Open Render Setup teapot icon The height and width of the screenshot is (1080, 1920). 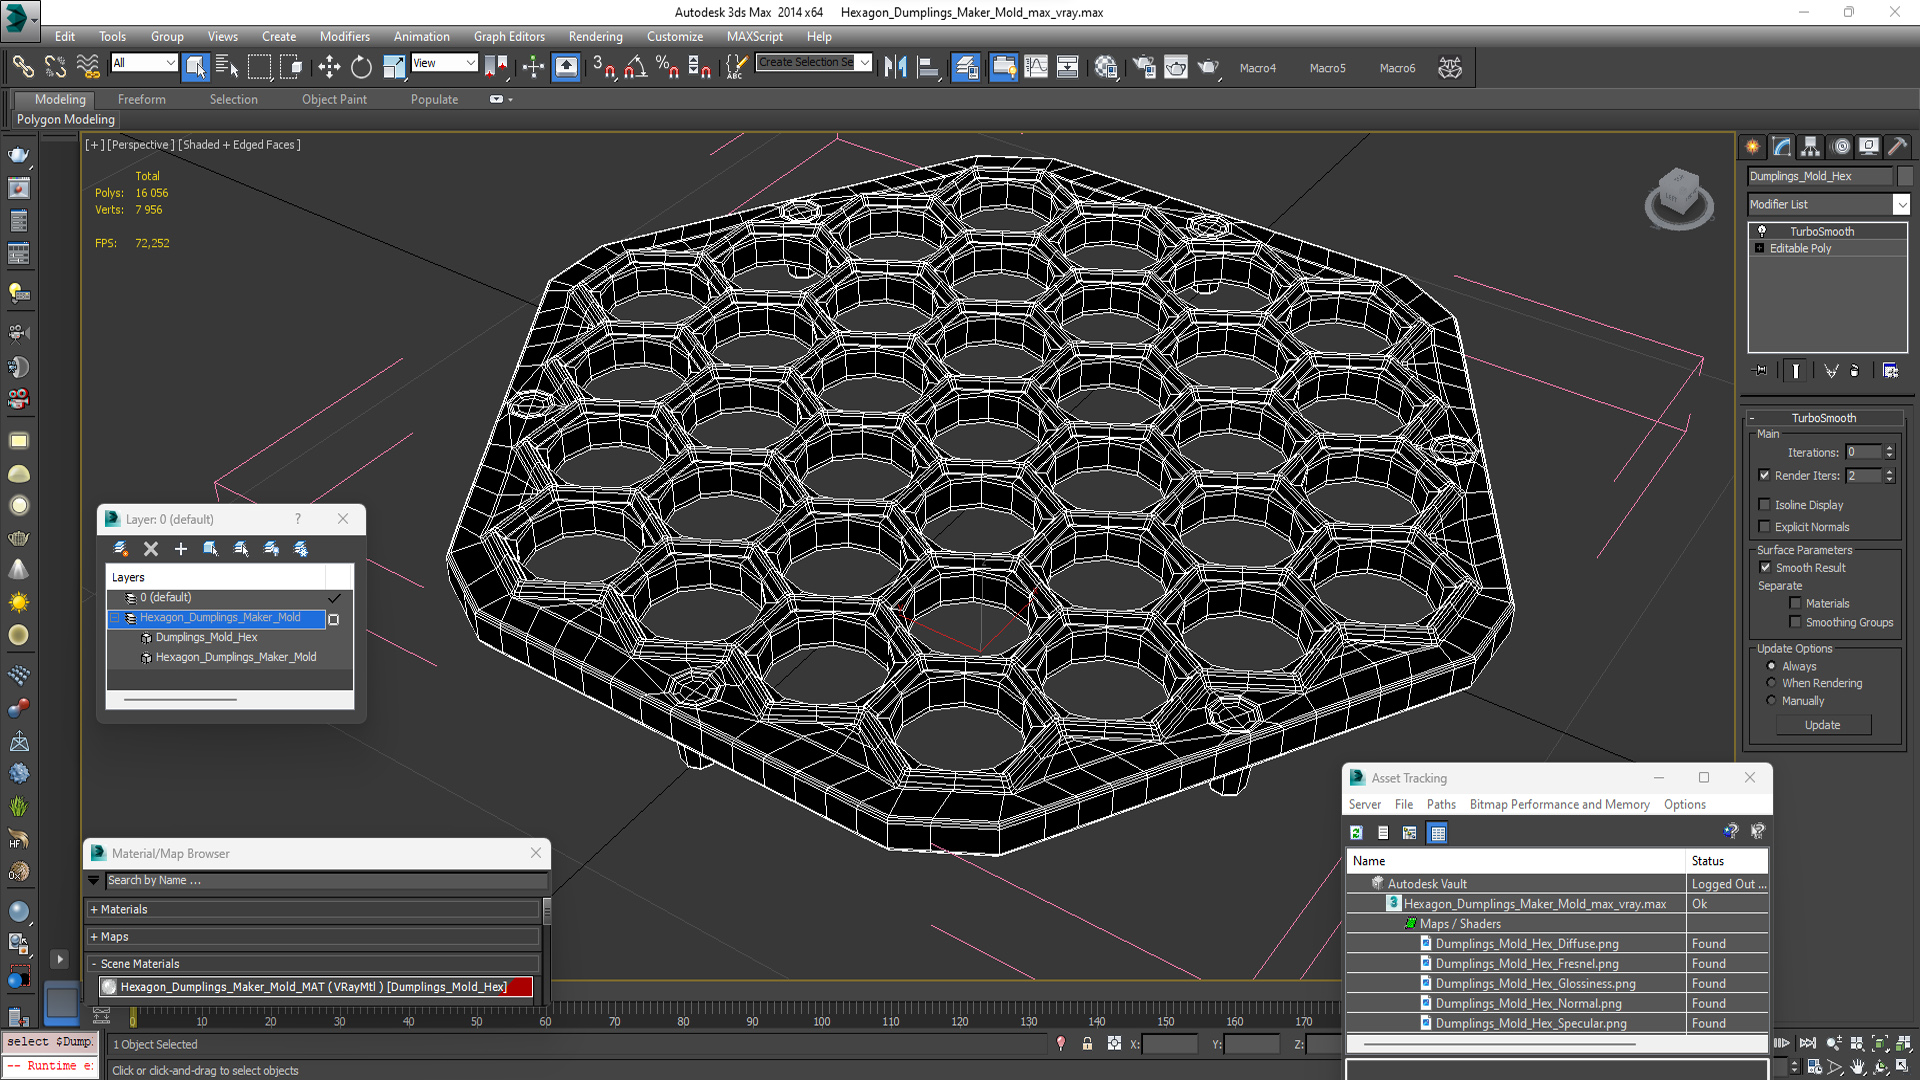(x=1143, y=67)
